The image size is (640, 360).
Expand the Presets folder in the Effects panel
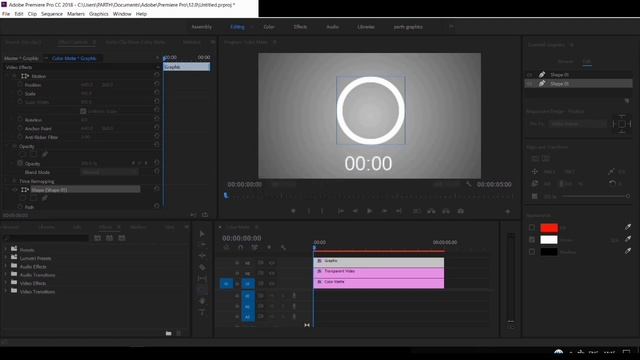pyautogui.click(x=5, y=249)
